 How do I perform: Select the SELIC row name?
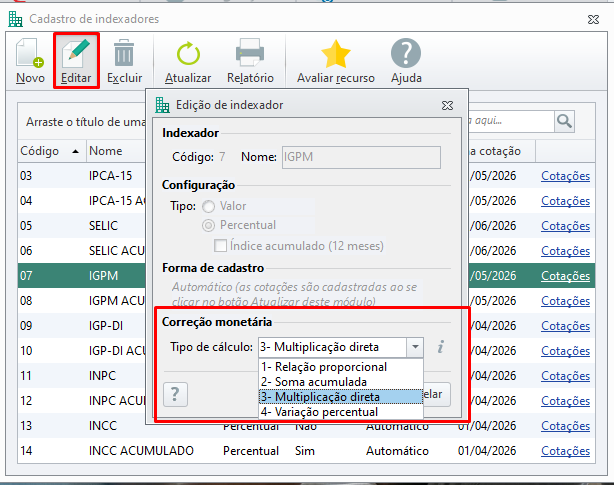coord(103,226)
